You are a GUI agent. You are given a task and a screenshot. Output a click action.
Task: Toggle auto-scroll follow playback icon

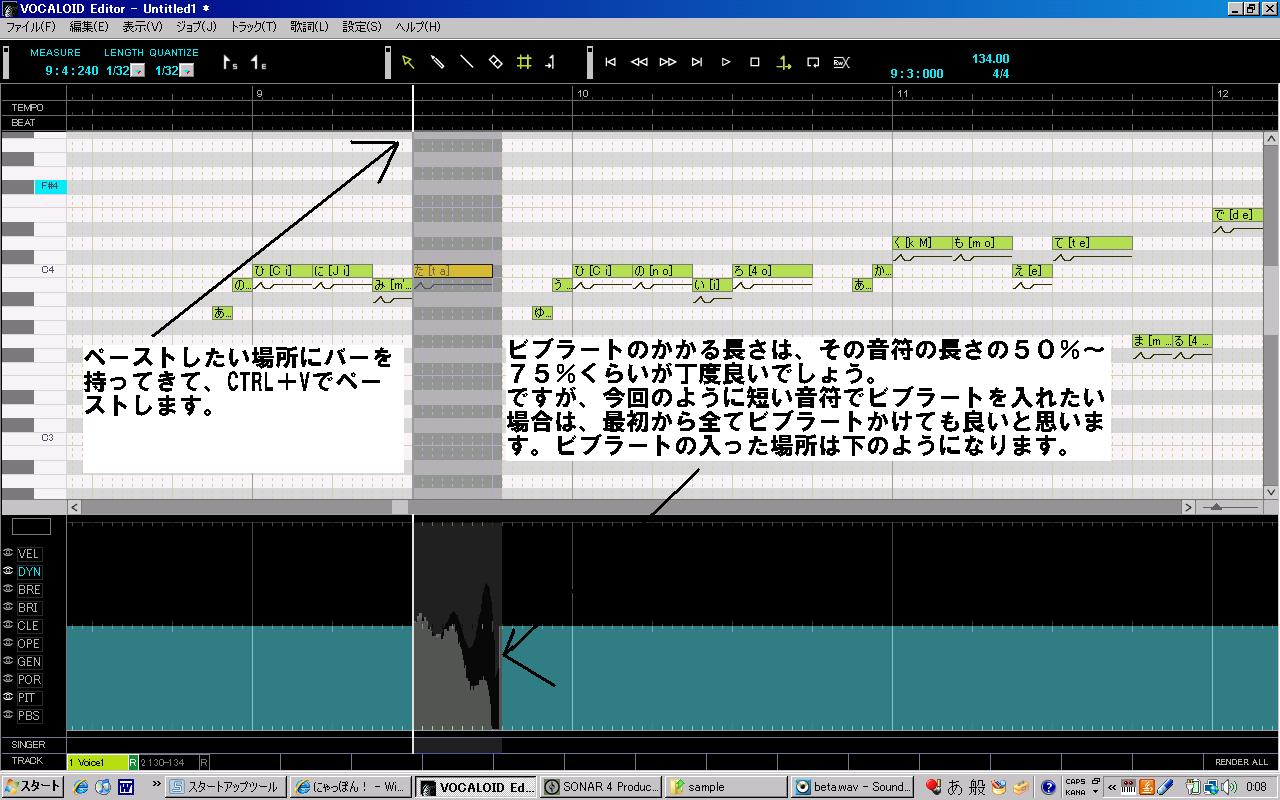[x=784, y=62]
